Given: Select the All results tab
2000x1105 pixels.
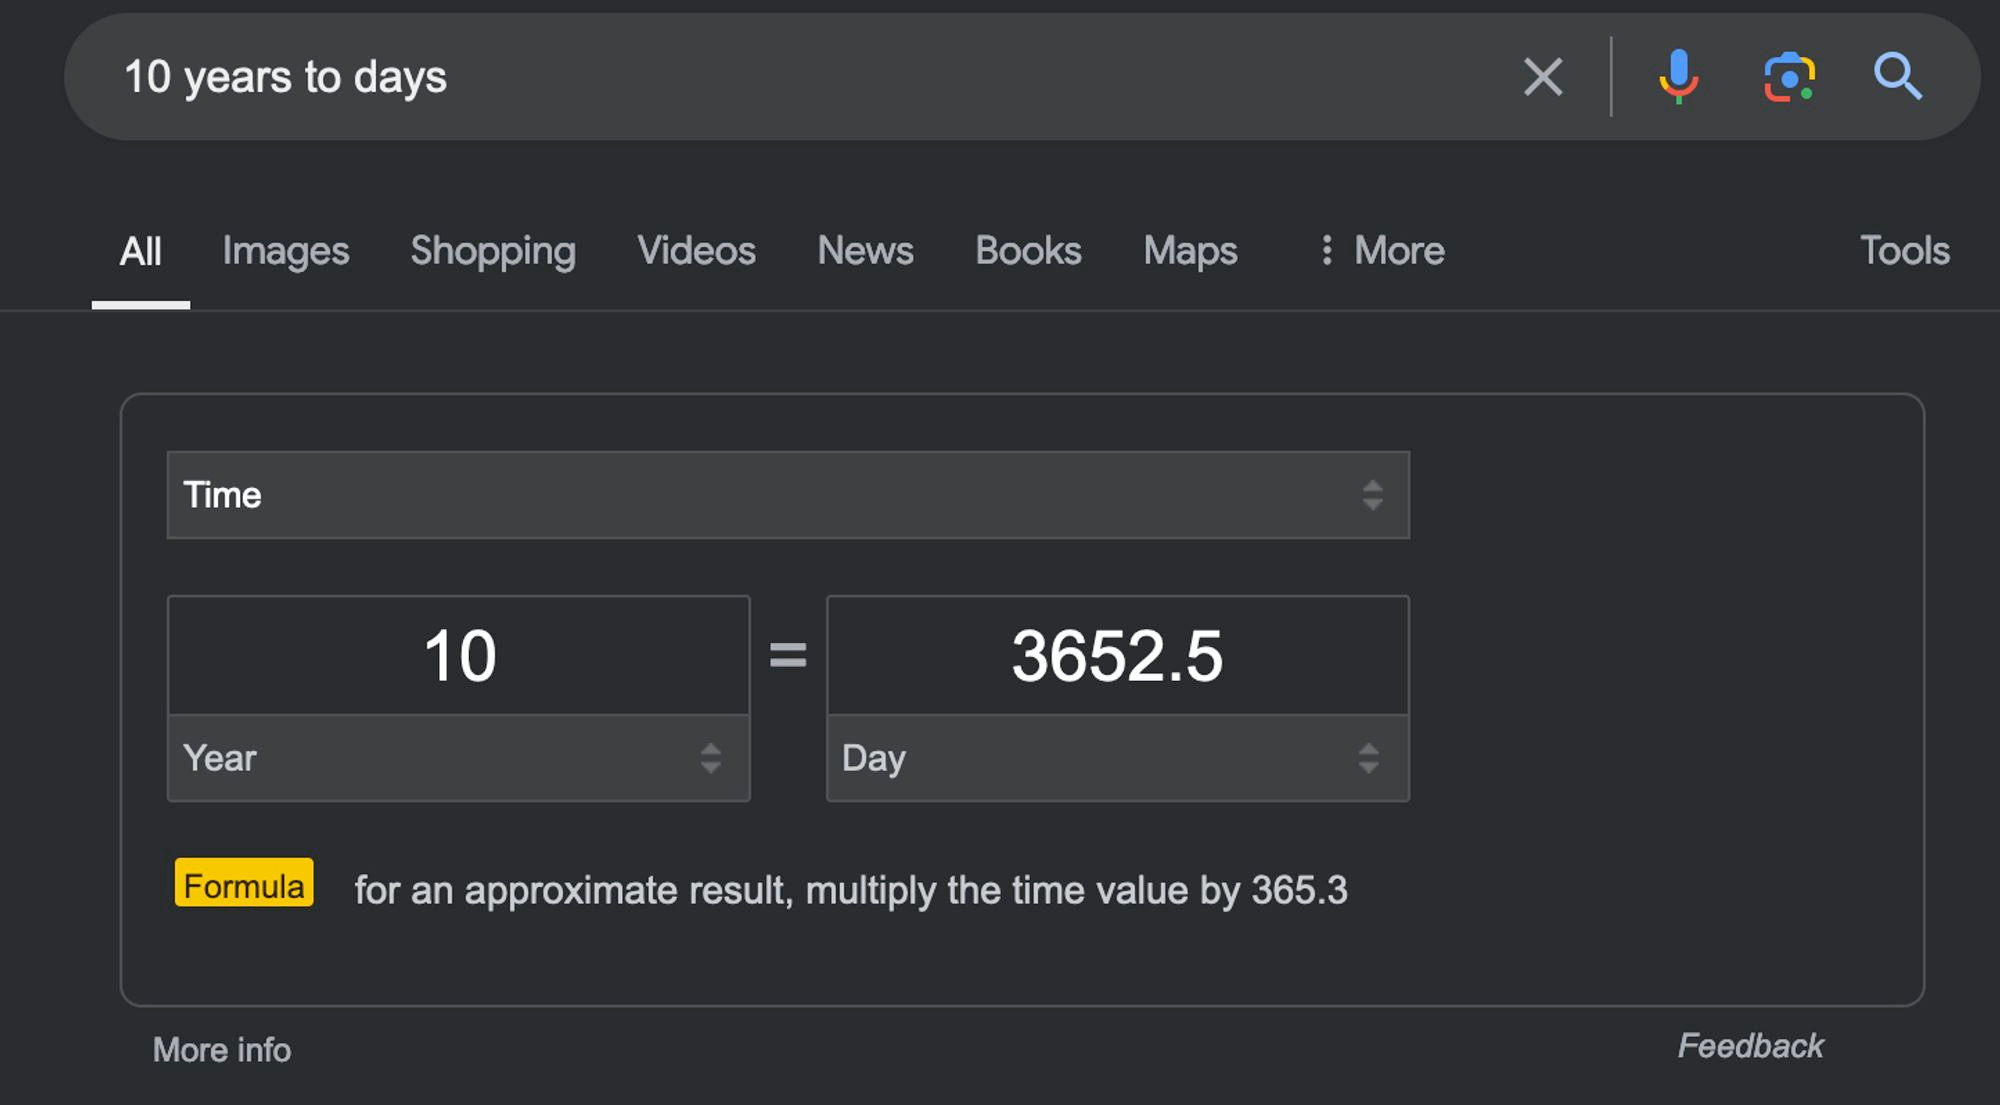Looking at the screenshot, I should [140, 251].
